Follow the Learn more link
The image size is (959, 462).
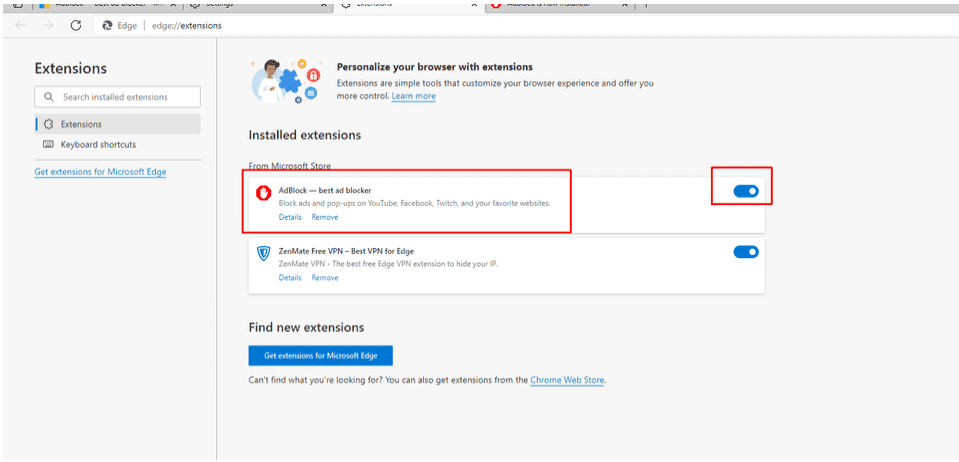(x=413, y=96)
